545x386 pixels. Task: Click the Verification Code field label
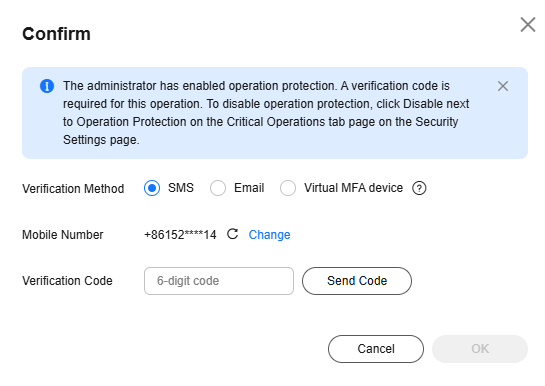click(x=67, y=281)
